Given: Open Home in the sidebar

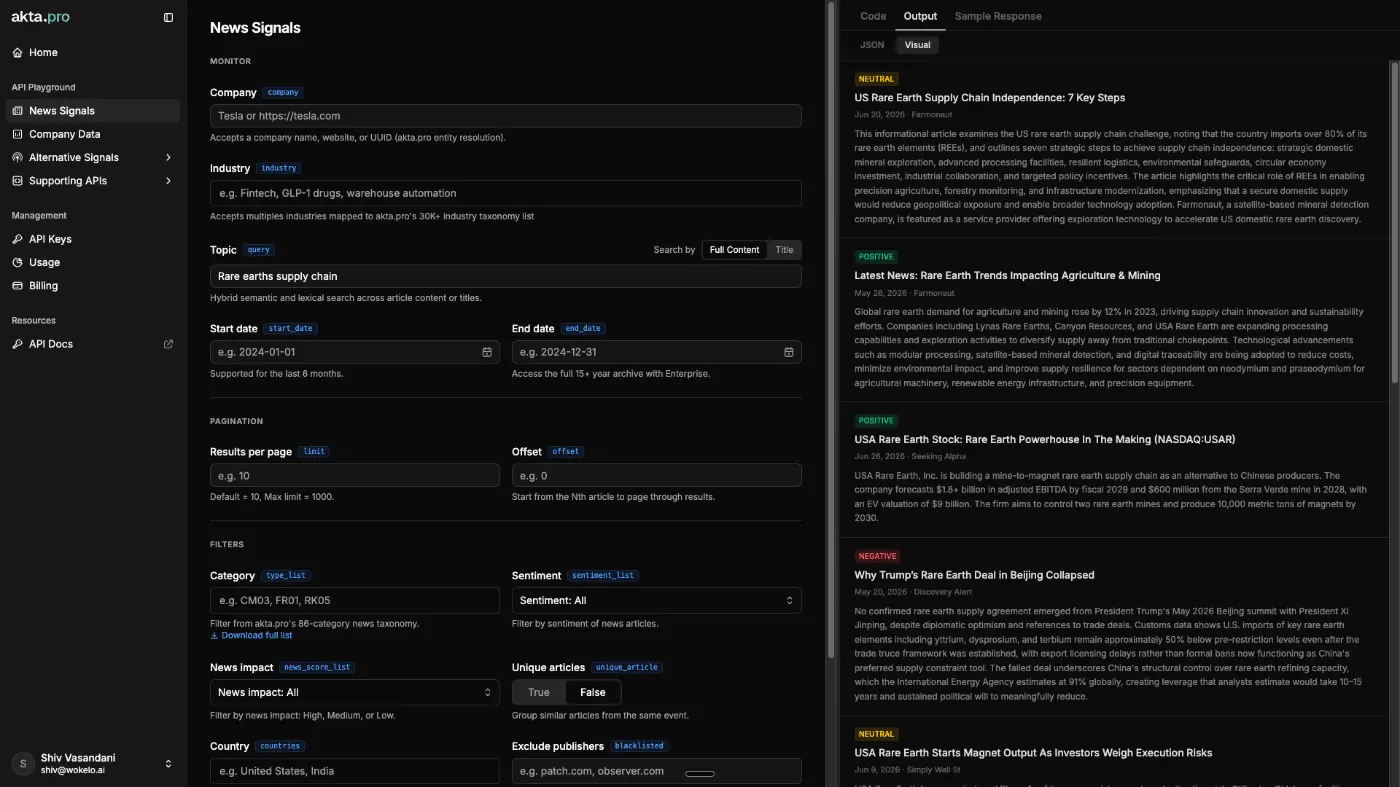Looking at the screenshot, I should click(93, 52).
